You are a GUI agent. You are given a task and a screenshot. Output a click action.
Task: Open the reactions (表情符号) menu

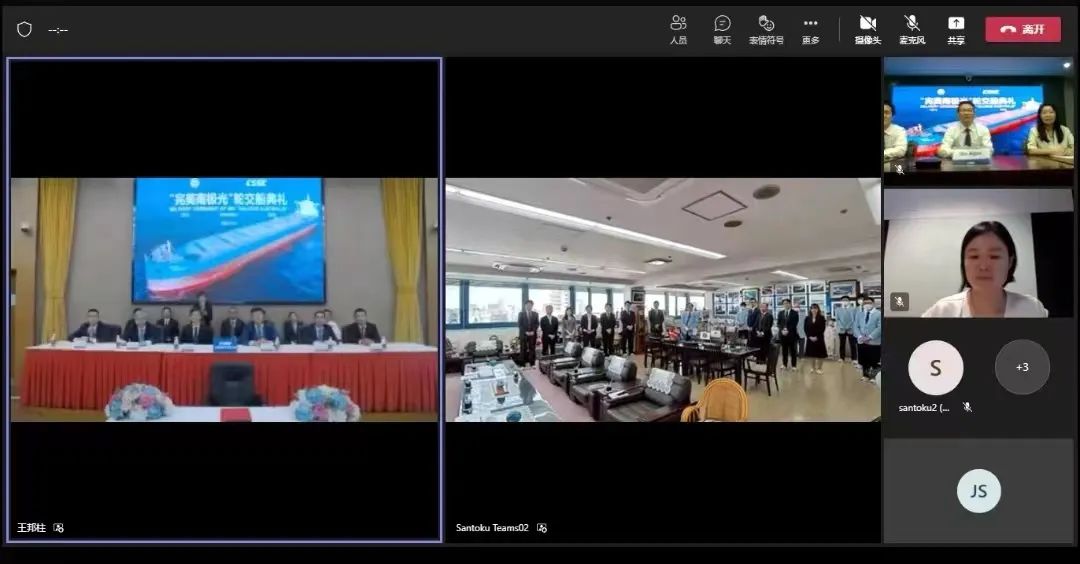point(766,28)
